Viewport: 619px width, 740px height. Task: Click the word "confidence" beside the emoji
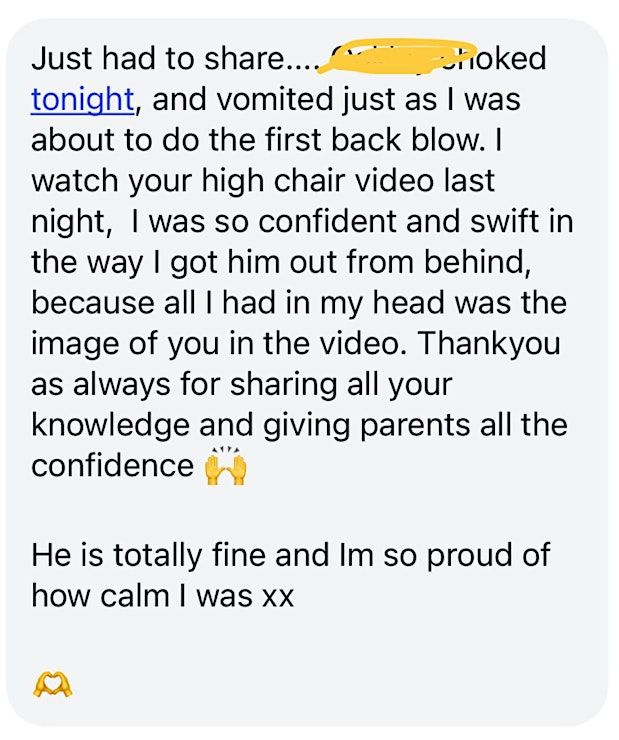coord(113,467)
